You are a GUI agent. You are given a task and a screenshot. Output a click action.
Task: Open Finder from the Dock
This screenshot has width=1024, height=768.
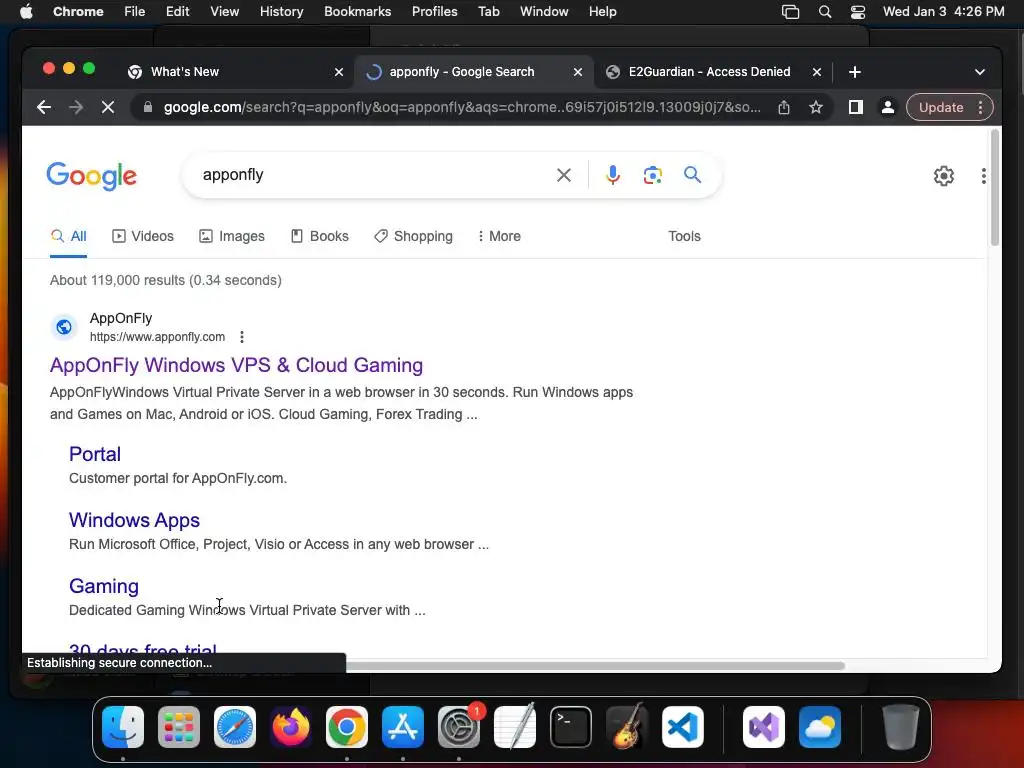pyautogui.click(x=123, y=727)
